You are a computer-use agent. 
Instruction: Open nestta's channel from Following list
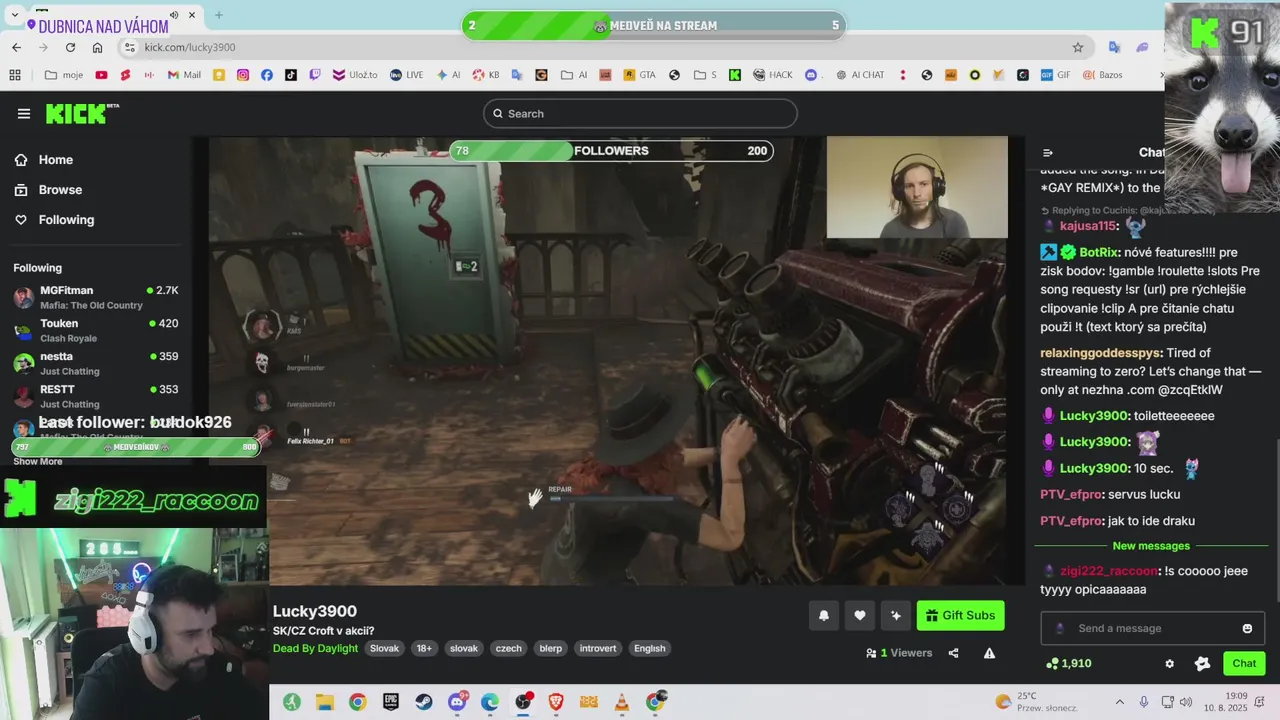(96, 364)
